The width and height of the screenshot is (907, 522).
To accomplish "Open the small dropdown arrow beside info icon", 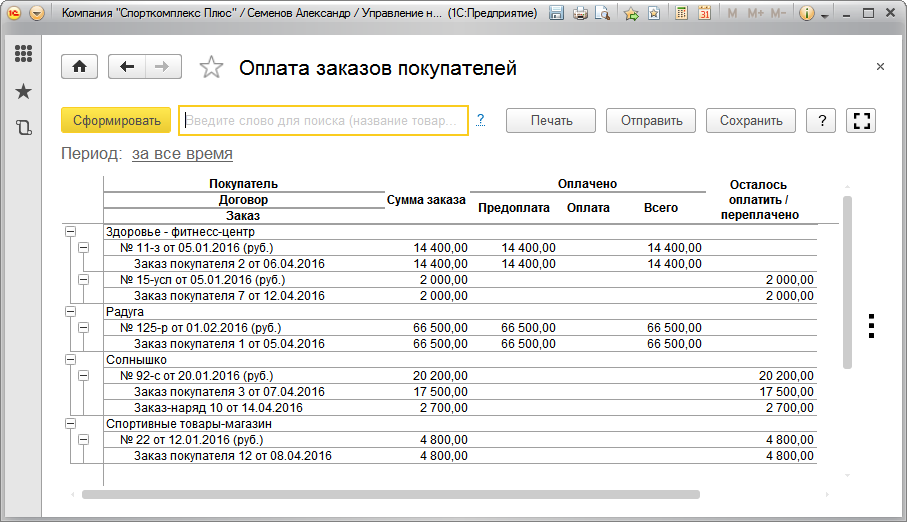I will [825, 16].
